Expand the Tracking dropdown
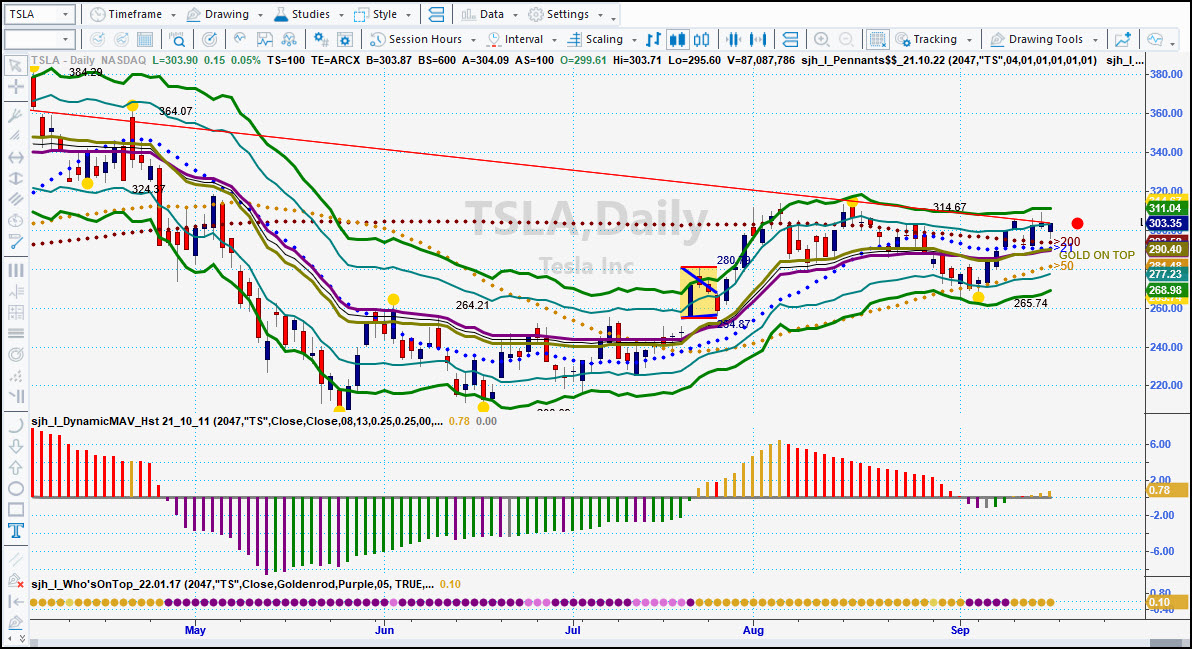Screen dimensions: 1192x649 click(969, 40)
